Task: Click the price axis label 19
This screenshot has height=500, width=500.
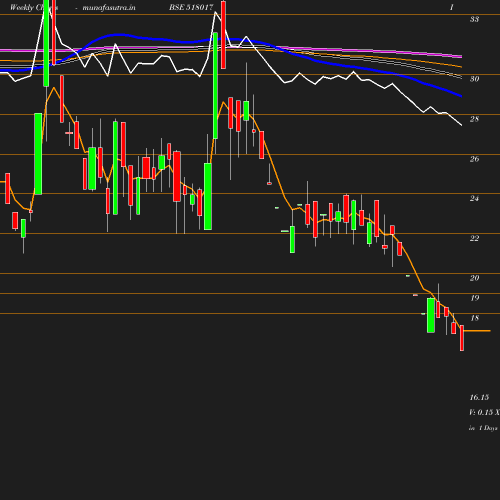Action: click(474, 298)
